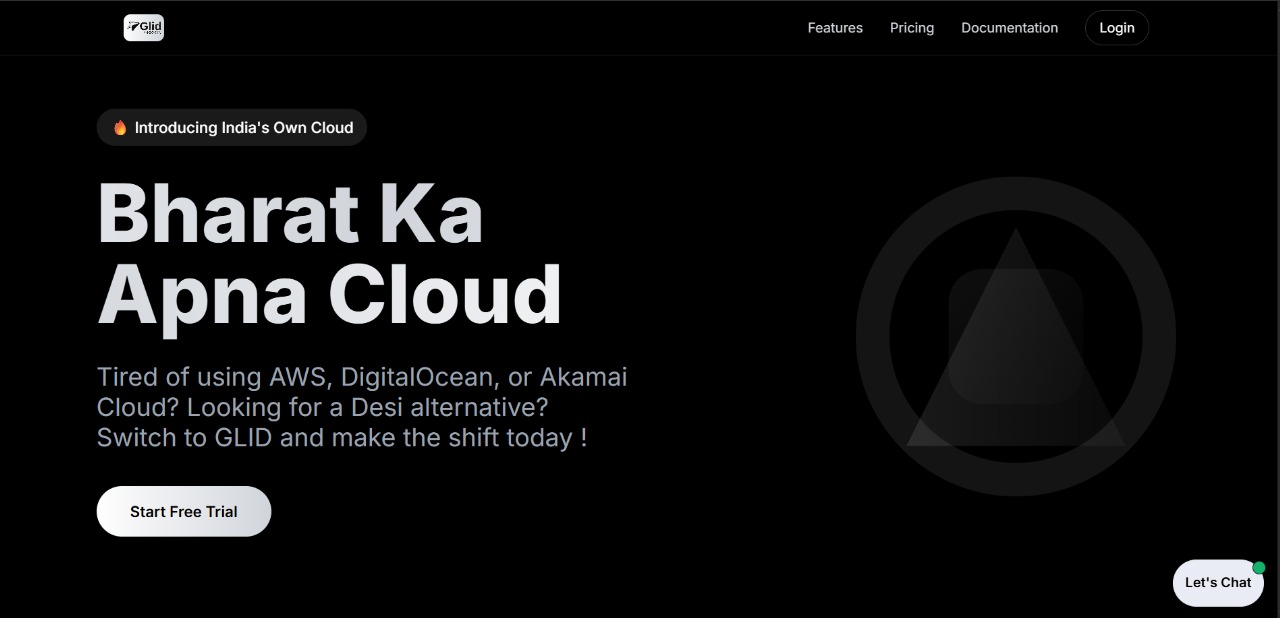Click the "Bharat Ka" headline line
Viewport: 1280px width, 618px height.
pos(290,213)
